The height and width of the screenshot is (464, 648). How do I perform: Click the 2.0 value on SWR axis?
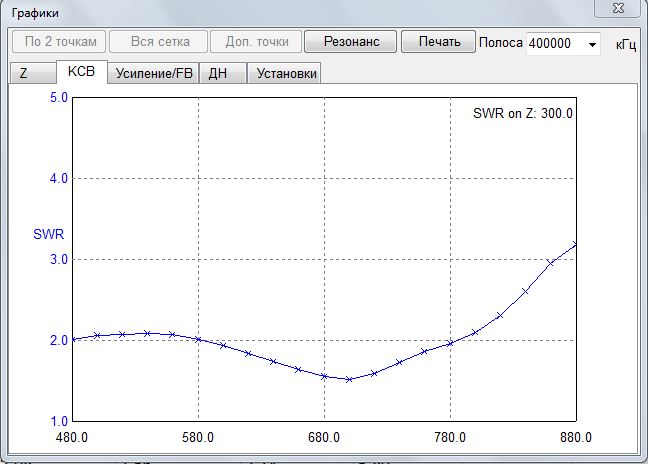tap(59, 340)
